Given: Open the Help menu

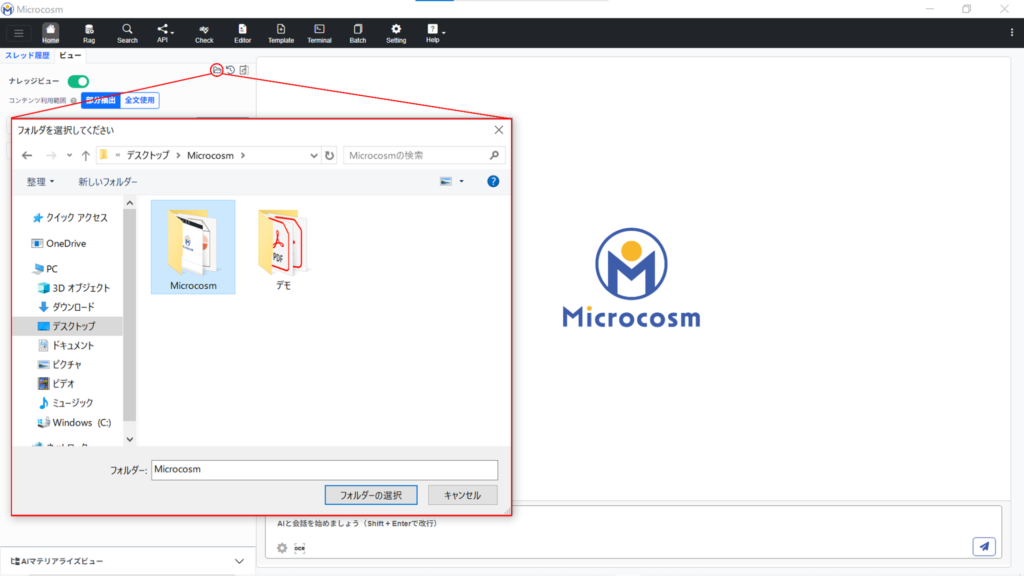Looking at the screenshot, I should (434, 33).
